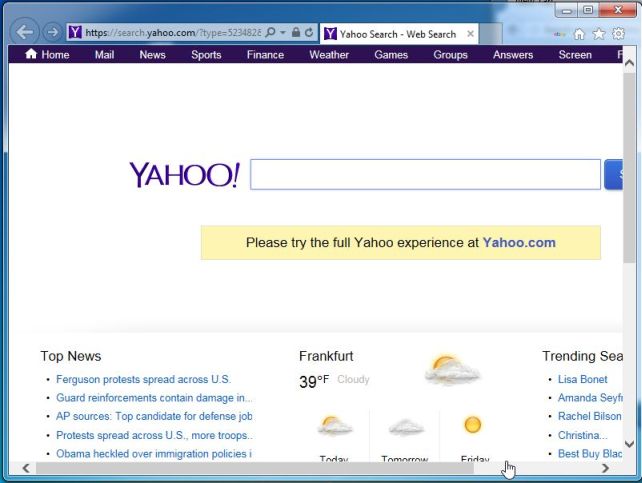Image resolution: width=642 pixels, height=483 pixels.
Task: Click the Yahoo favicon in address bar
Action: tap(75, 32)
